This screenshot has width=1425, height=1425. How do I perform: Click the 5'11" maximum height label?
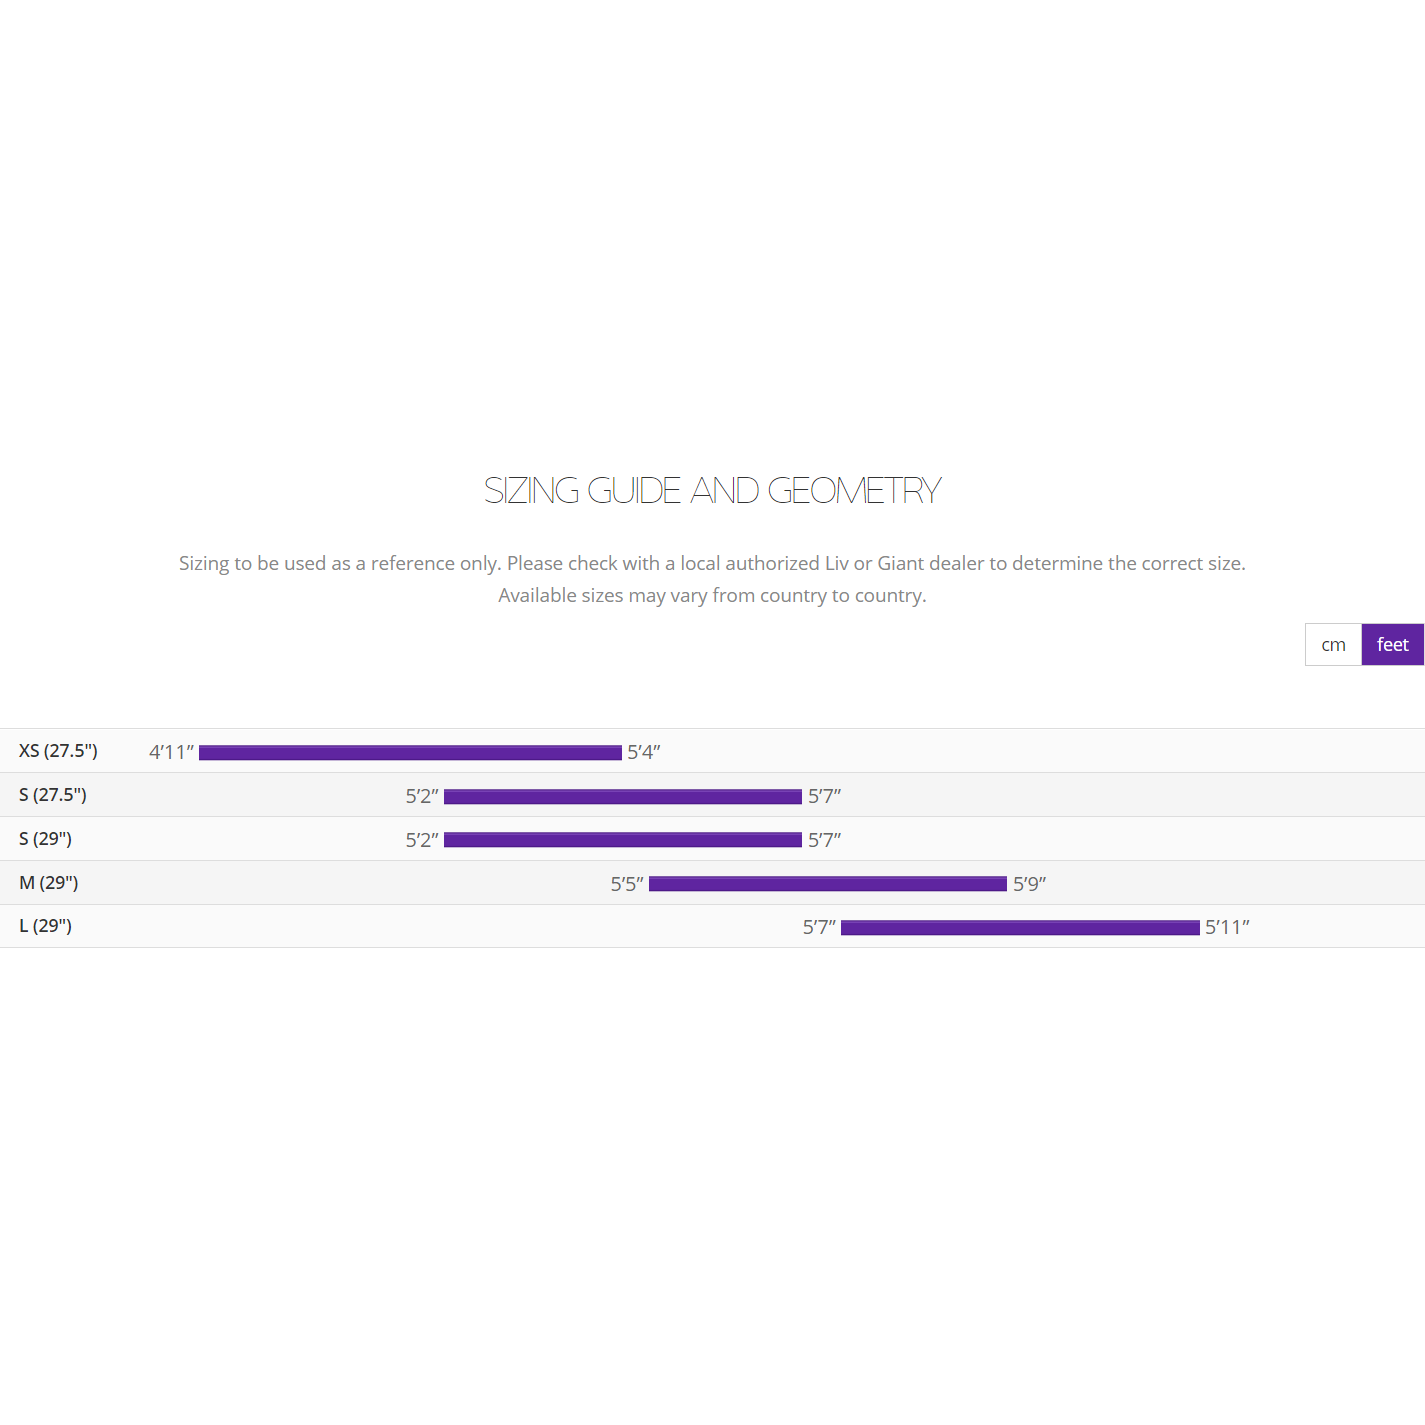(1227, 927)
